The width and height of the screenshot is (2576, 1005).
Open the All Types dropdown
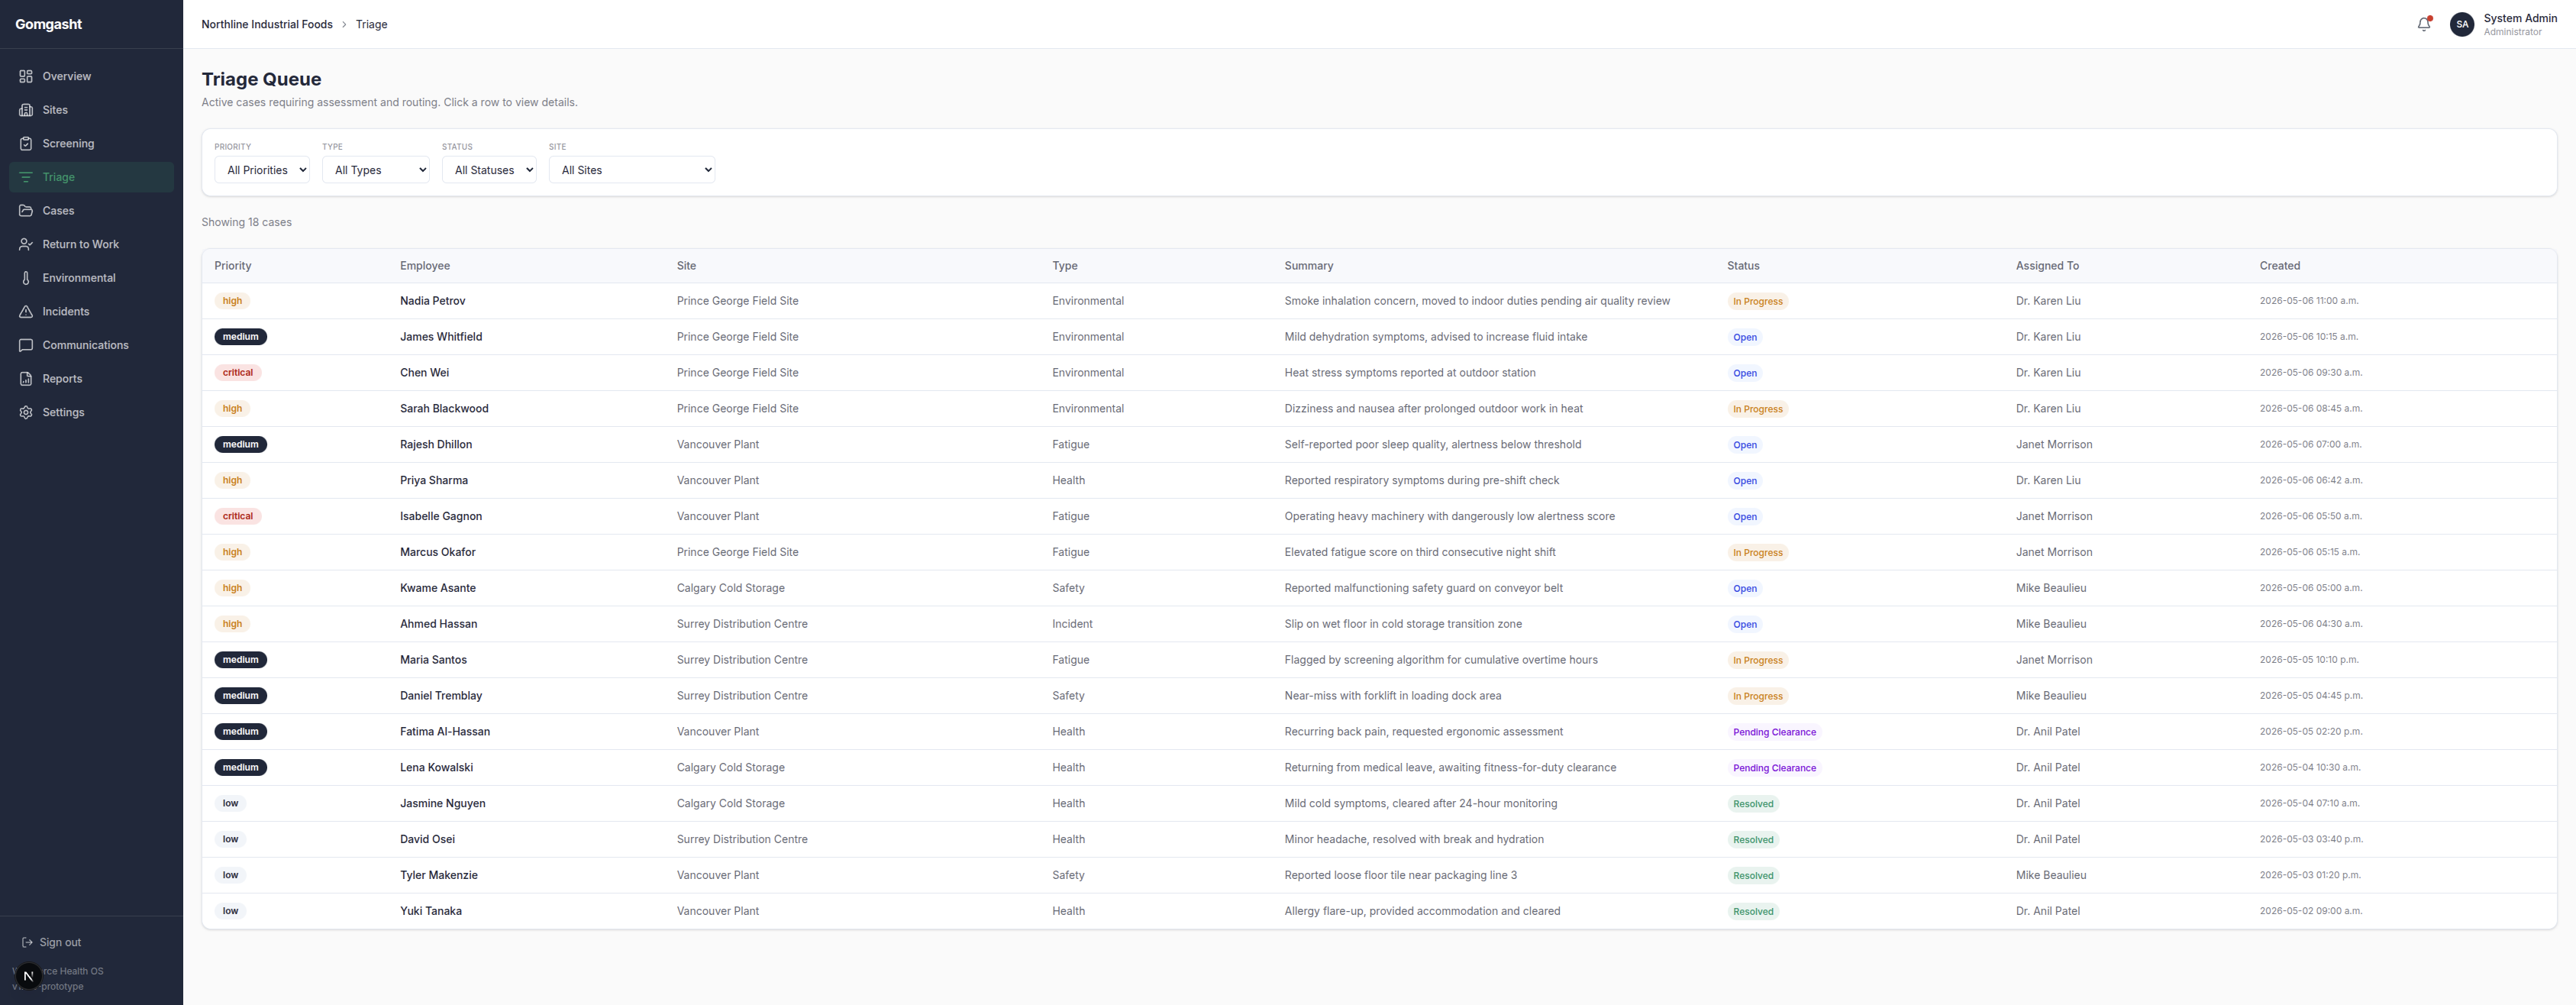pos(376,170)
